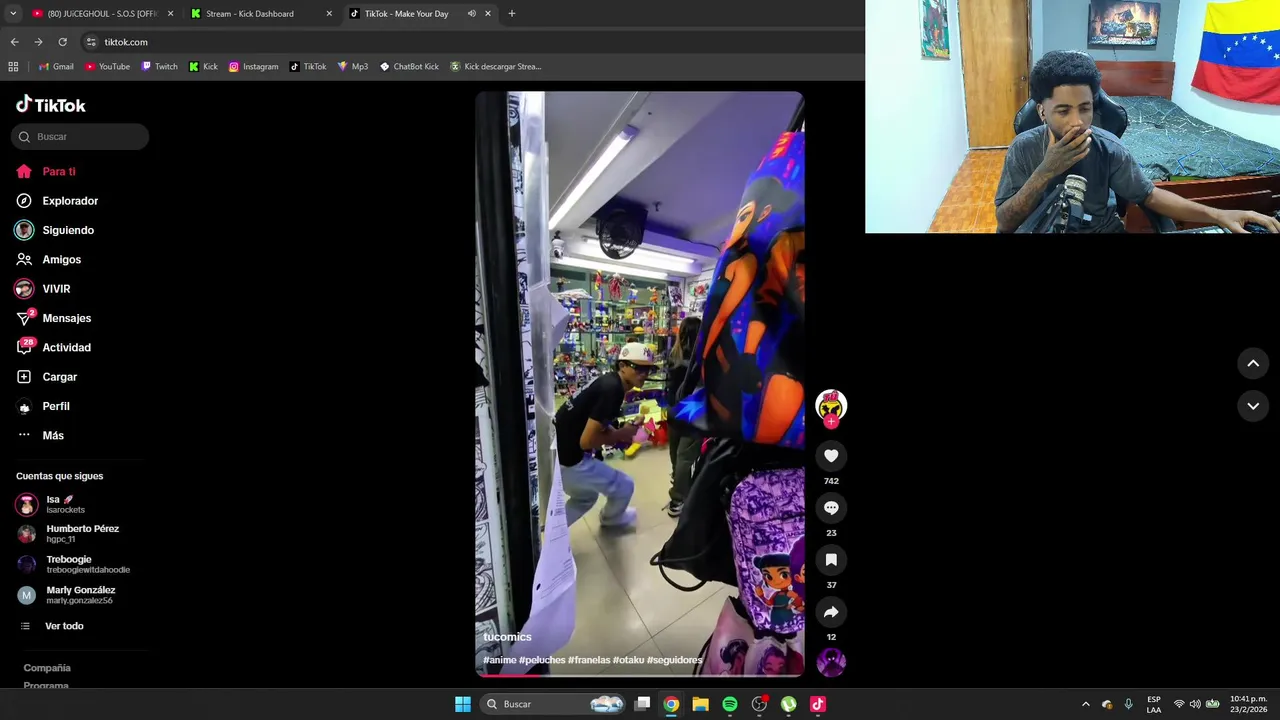
Task: Open Treboogie followed account
Action: [73, 565]
